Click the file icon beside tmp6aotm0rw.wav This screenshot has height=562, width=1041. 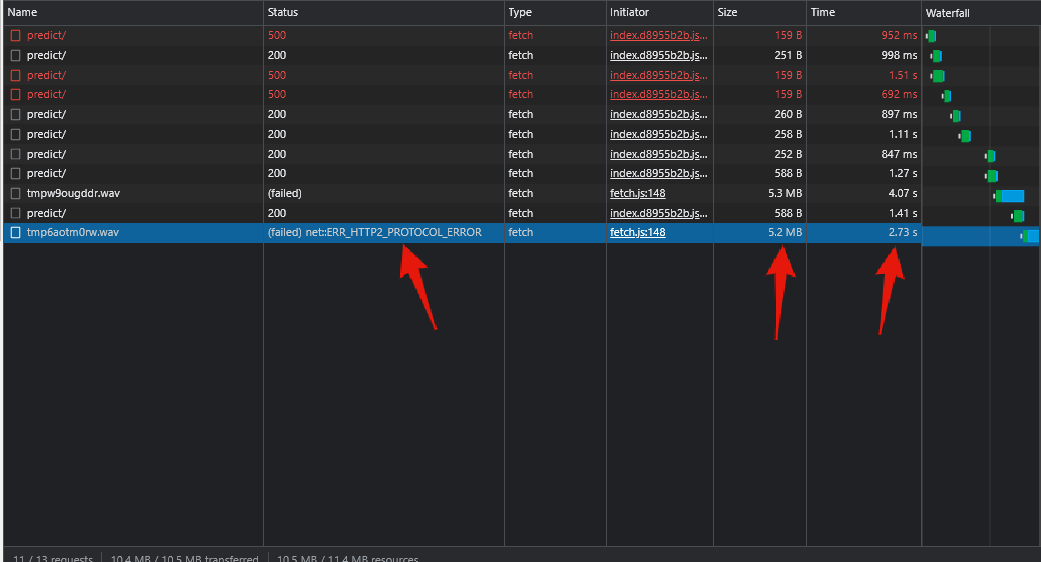pos(15,233)
